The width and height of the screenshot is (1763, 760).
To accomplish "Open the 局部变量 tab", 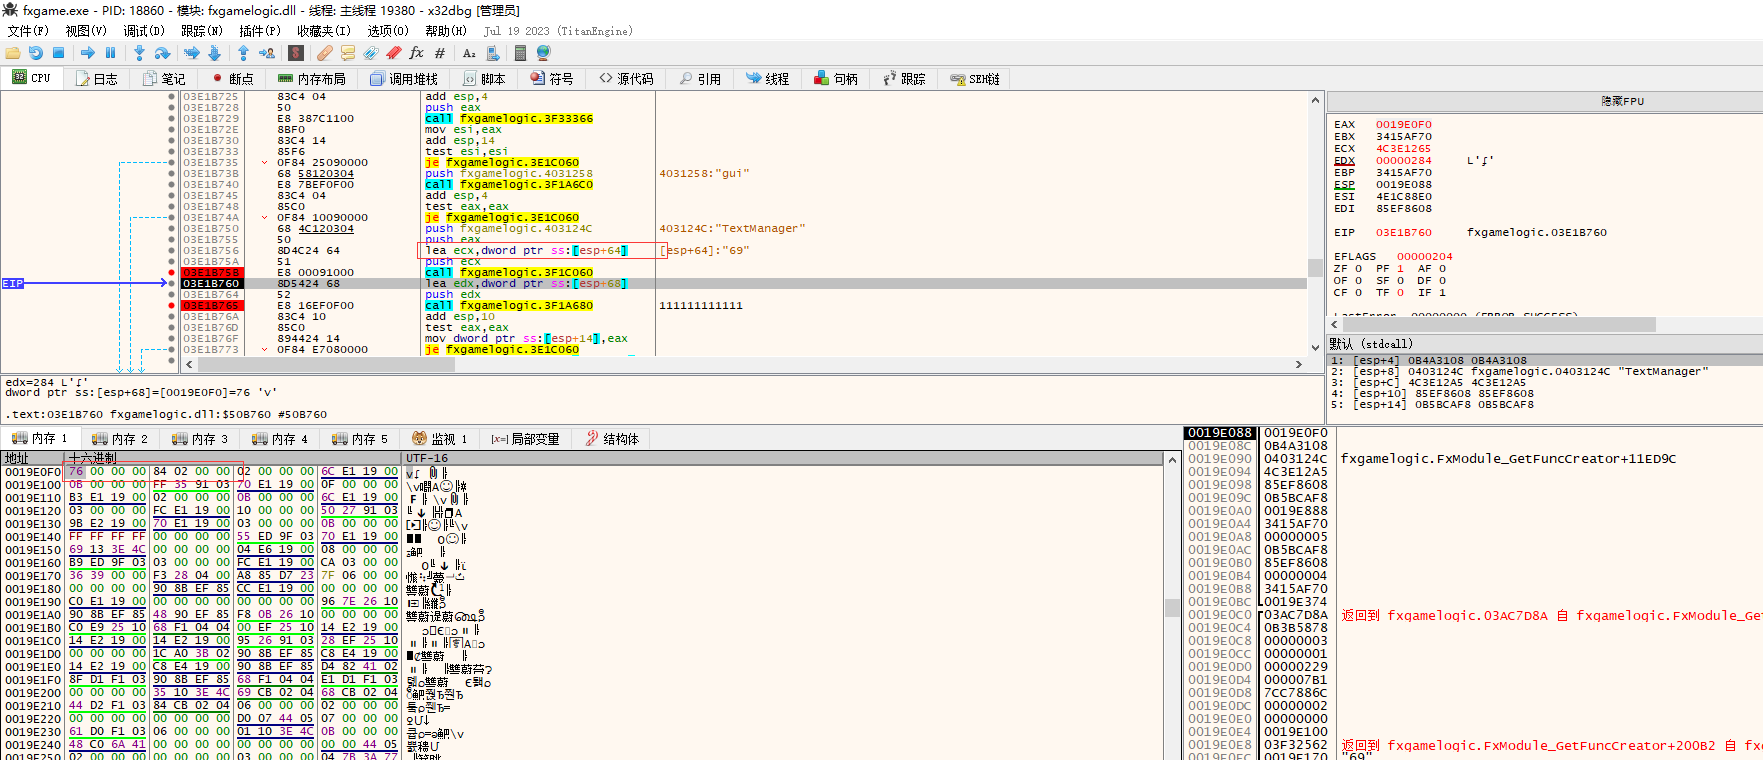I will pyautogui.click(x=525, y=439).
